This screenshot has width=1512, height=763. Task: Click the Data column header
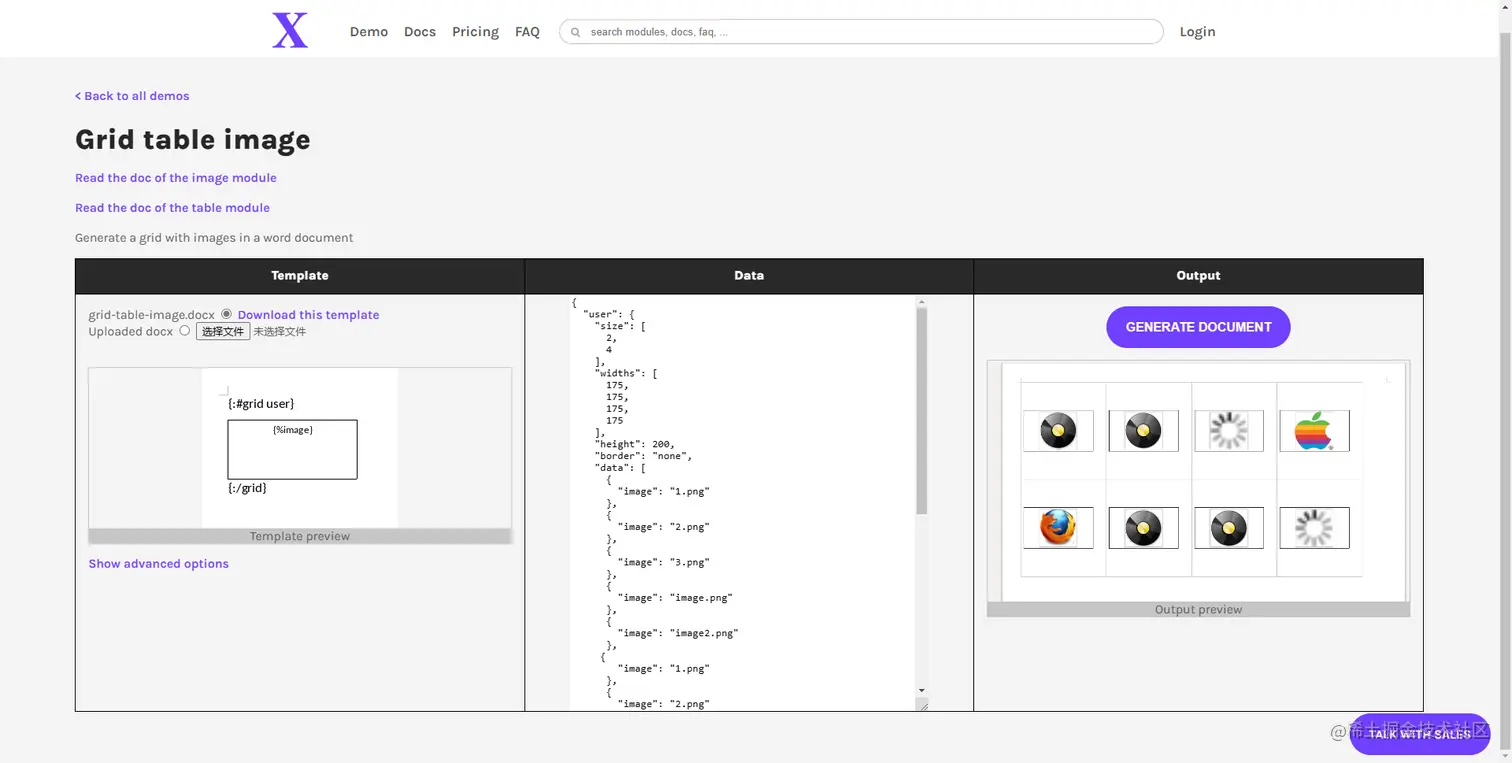pos(749,276)
